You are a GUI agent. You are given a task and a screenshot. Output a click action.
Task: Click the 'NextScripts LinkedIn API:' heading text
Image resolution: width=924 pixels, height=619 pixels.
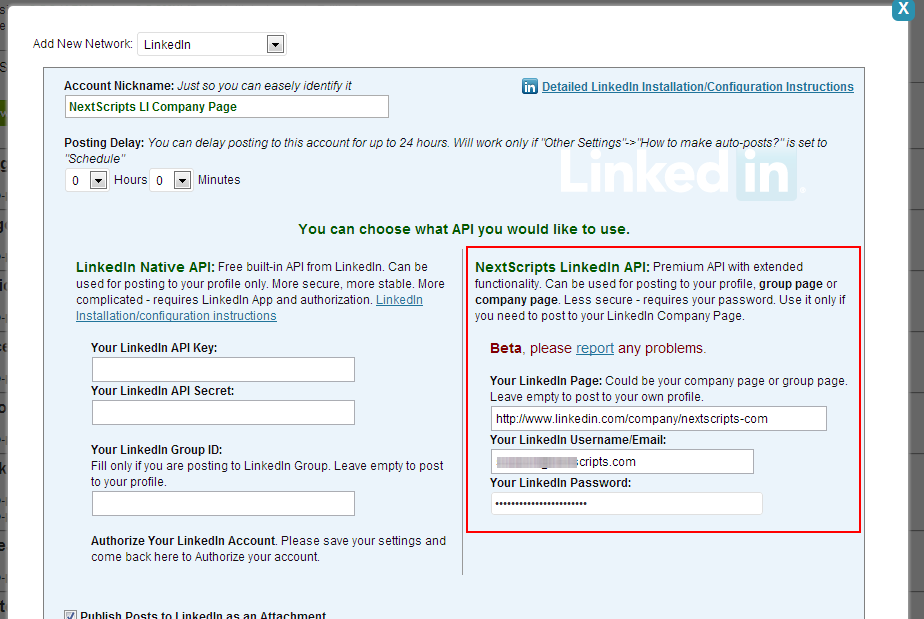point(562,267)
